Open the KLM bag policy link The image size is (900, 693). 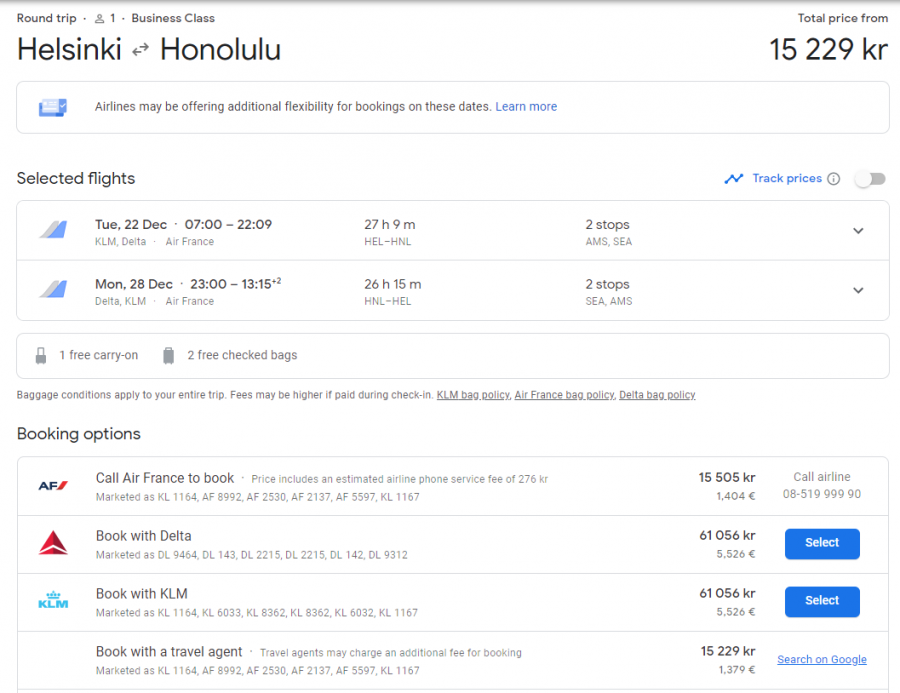473,395
